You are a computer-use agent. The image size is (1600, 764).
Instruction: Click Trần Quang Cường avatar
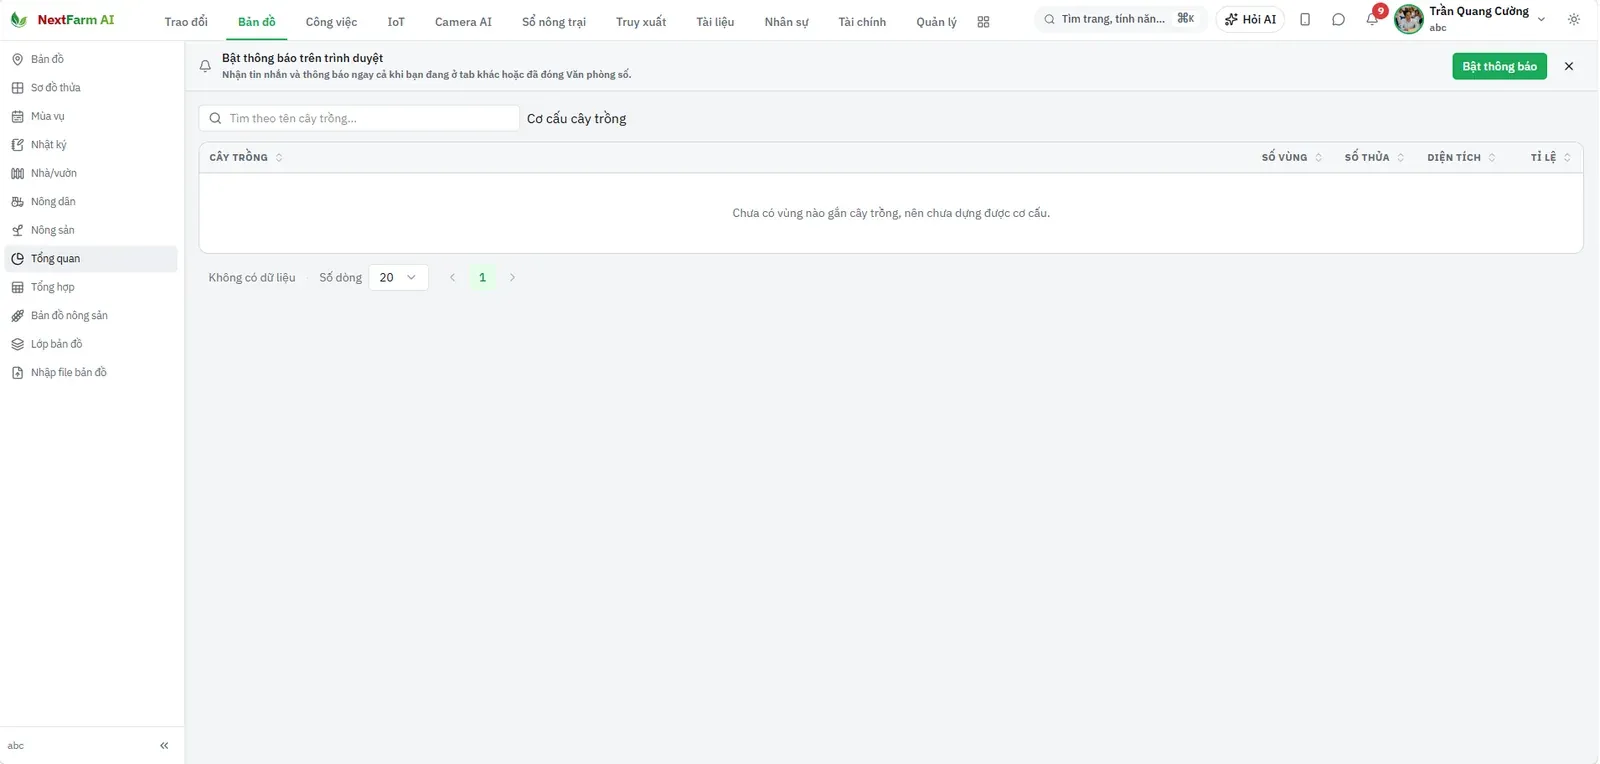[1409, 19]
